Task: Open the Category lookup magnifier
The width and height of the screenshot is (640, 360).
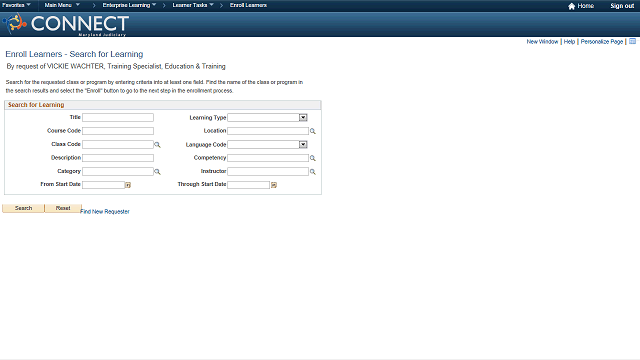Action: click(x=157, y=171)
